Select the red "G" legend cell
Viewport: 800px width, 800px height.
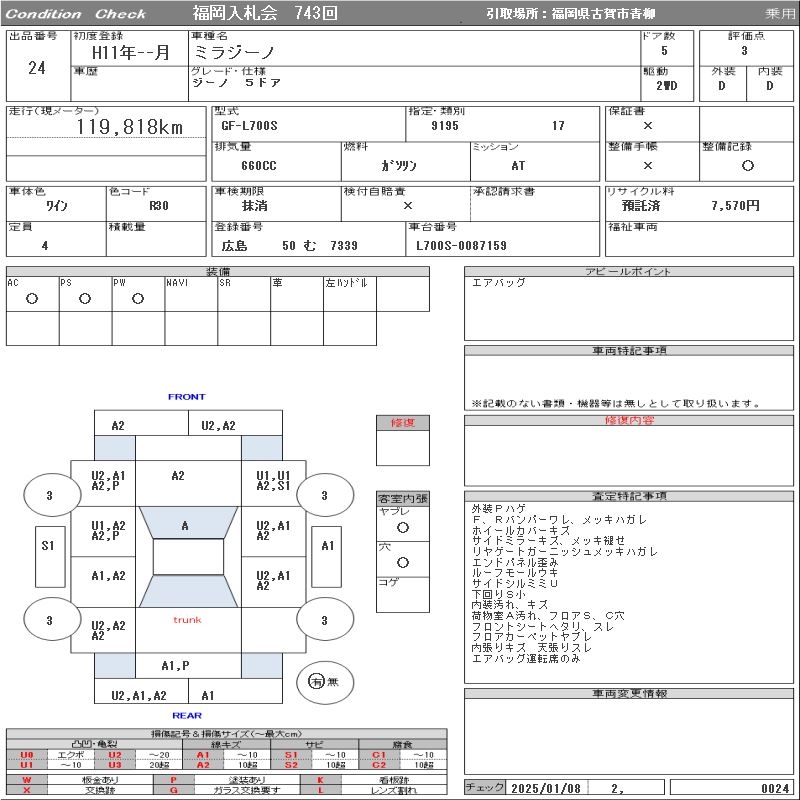173,790
